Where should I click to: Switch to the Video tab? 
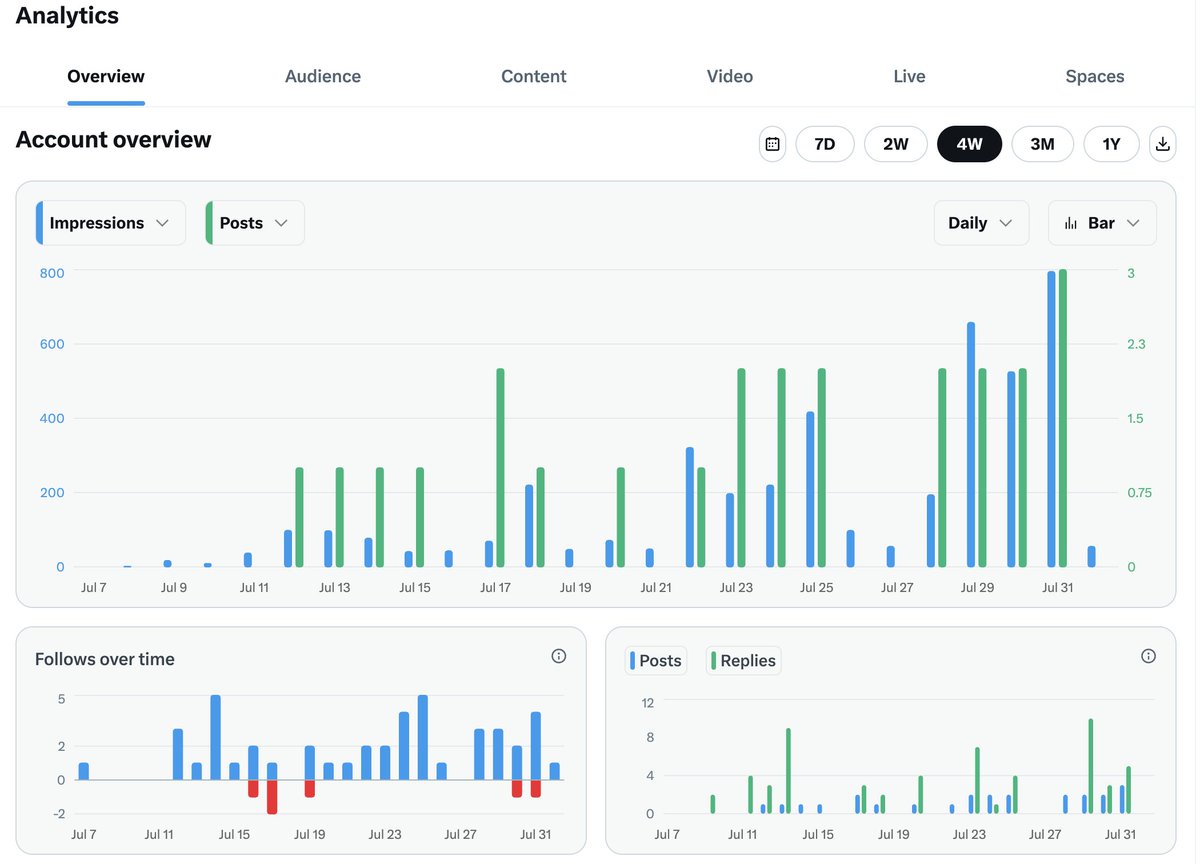point(730,76)
